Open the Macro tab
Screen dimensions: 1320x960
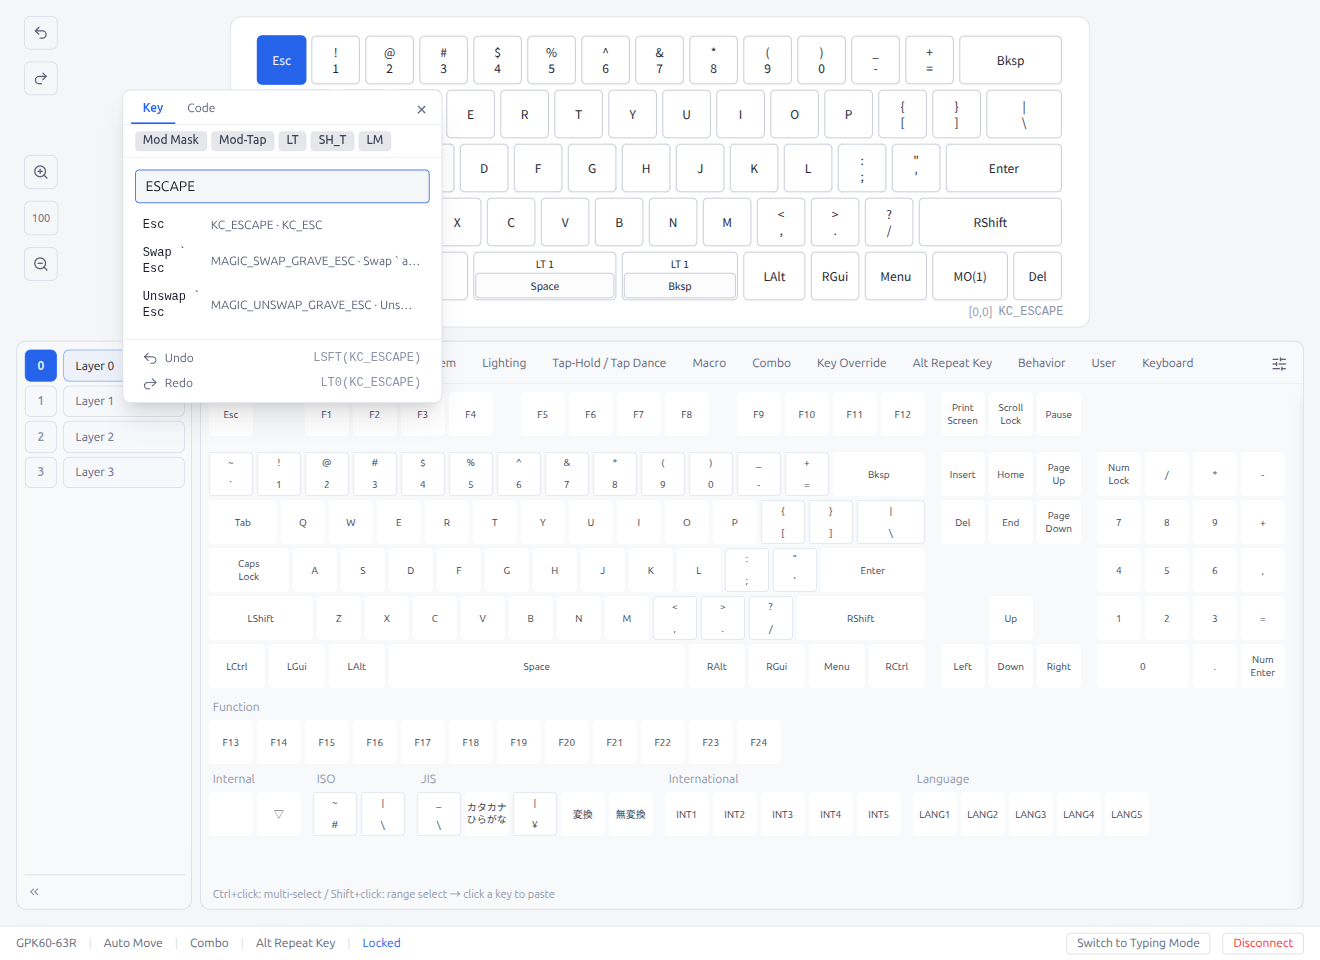[x=709, y=363]
